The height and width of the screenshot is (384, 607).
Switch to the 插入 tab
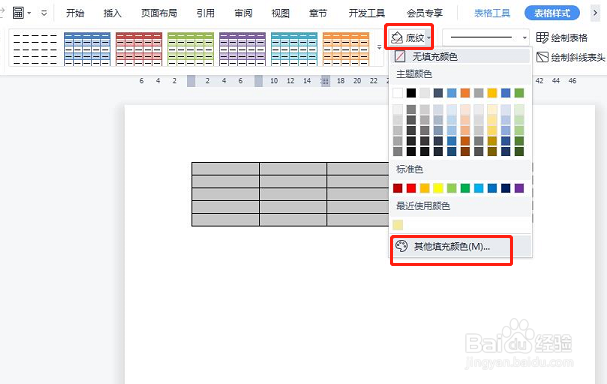pos(112,13)
